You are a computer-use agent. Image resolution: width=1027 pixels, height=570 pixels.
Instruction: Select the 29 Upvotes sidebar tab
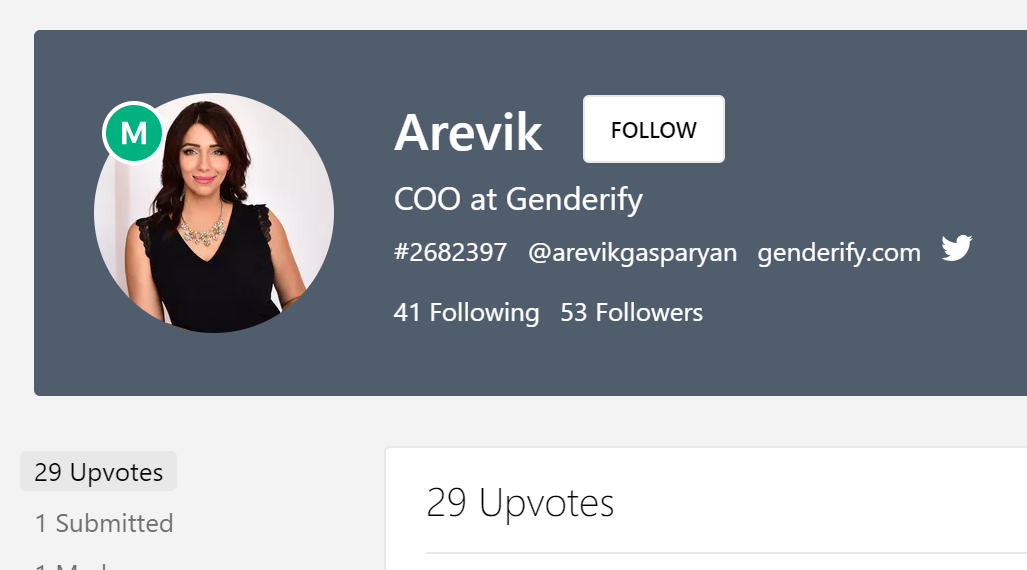[x=99, y=472]
